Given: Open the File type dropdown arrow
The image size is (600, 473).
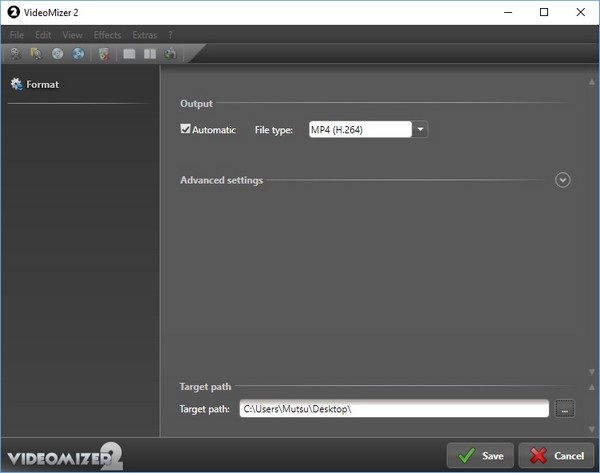Looking at the screenshot, I should click(x=420, y=129).
